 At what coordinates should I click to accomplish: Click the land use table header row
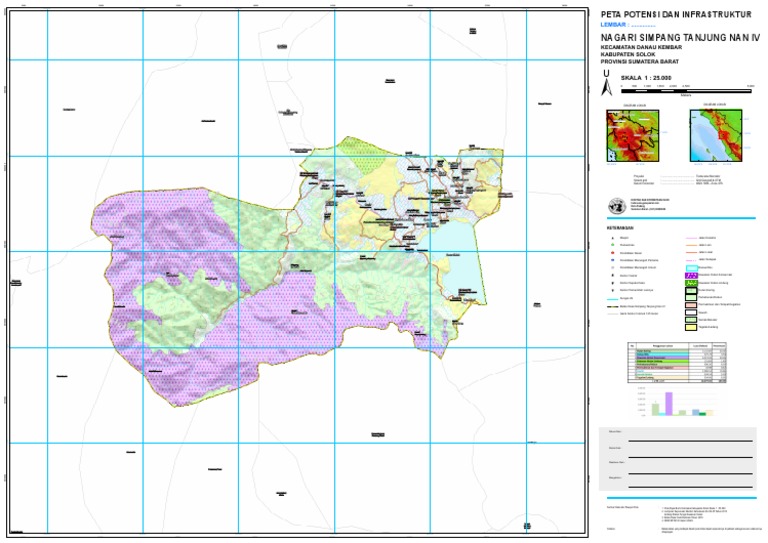click(690, 345)
